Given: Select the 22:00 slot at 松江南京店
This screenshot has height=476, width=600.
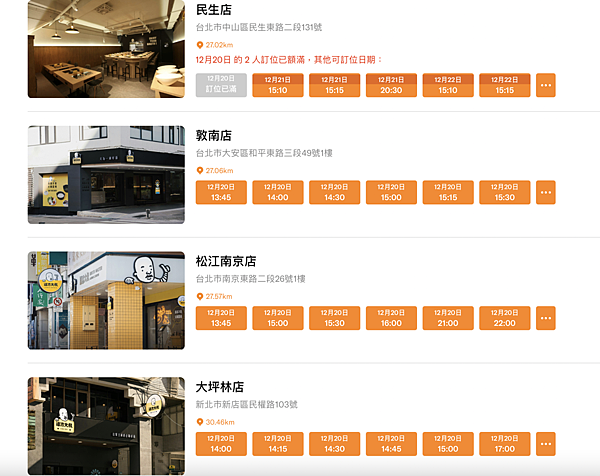Looking at the screenshot, I should point(505,318).
